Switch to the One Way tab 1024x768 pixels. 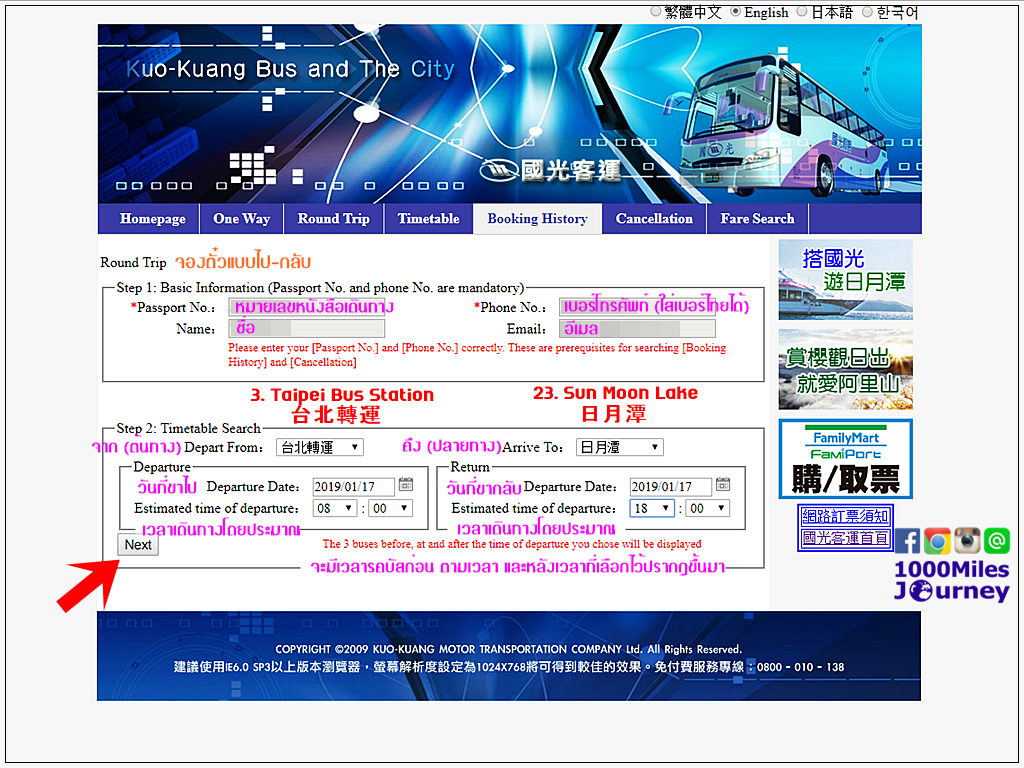[x=242, y=219]
